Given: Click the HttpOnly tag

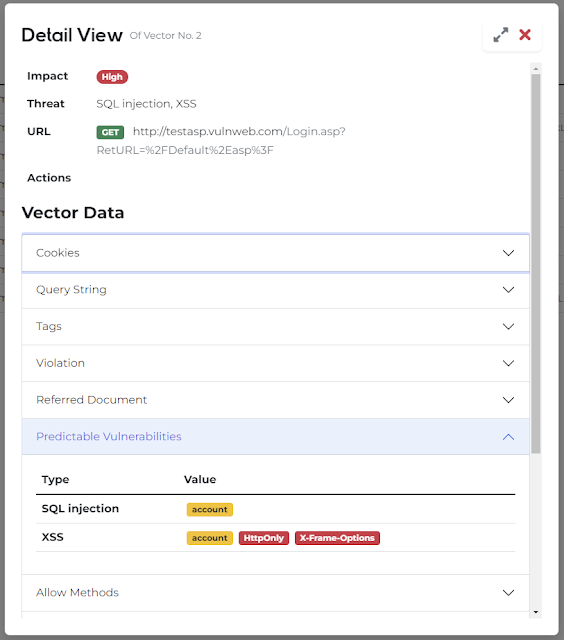Looking at the screenshot, I should tap(264, 538).
